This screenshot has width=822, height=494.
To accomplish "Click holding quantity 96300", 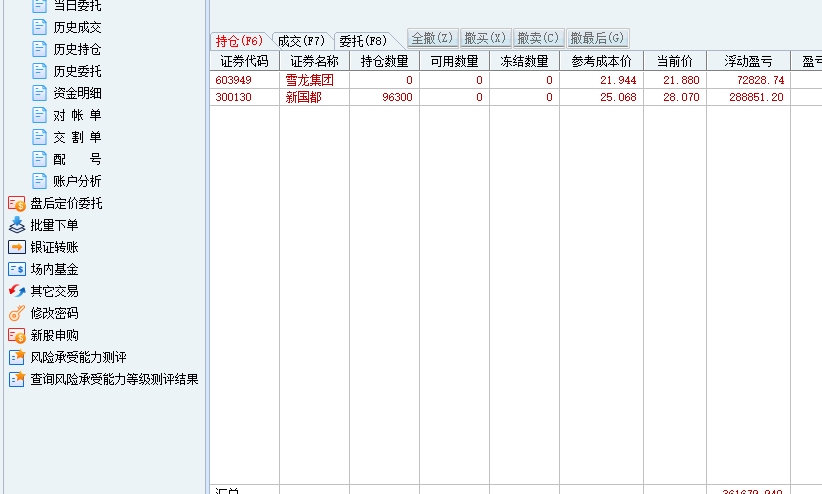I will (x=397, y=97).
